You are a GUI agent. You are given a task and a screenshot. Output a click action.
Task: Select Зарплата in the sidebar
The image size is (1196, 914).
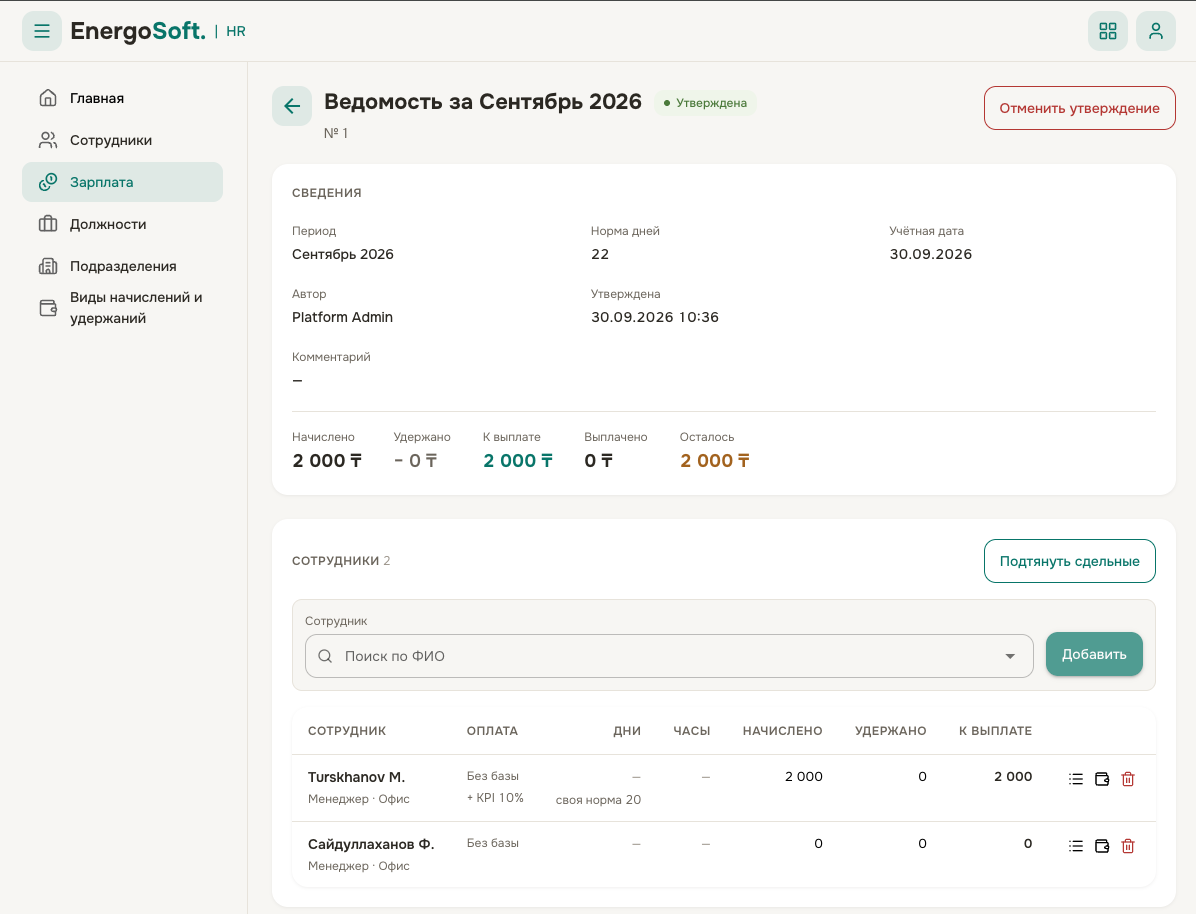point(122,182)
